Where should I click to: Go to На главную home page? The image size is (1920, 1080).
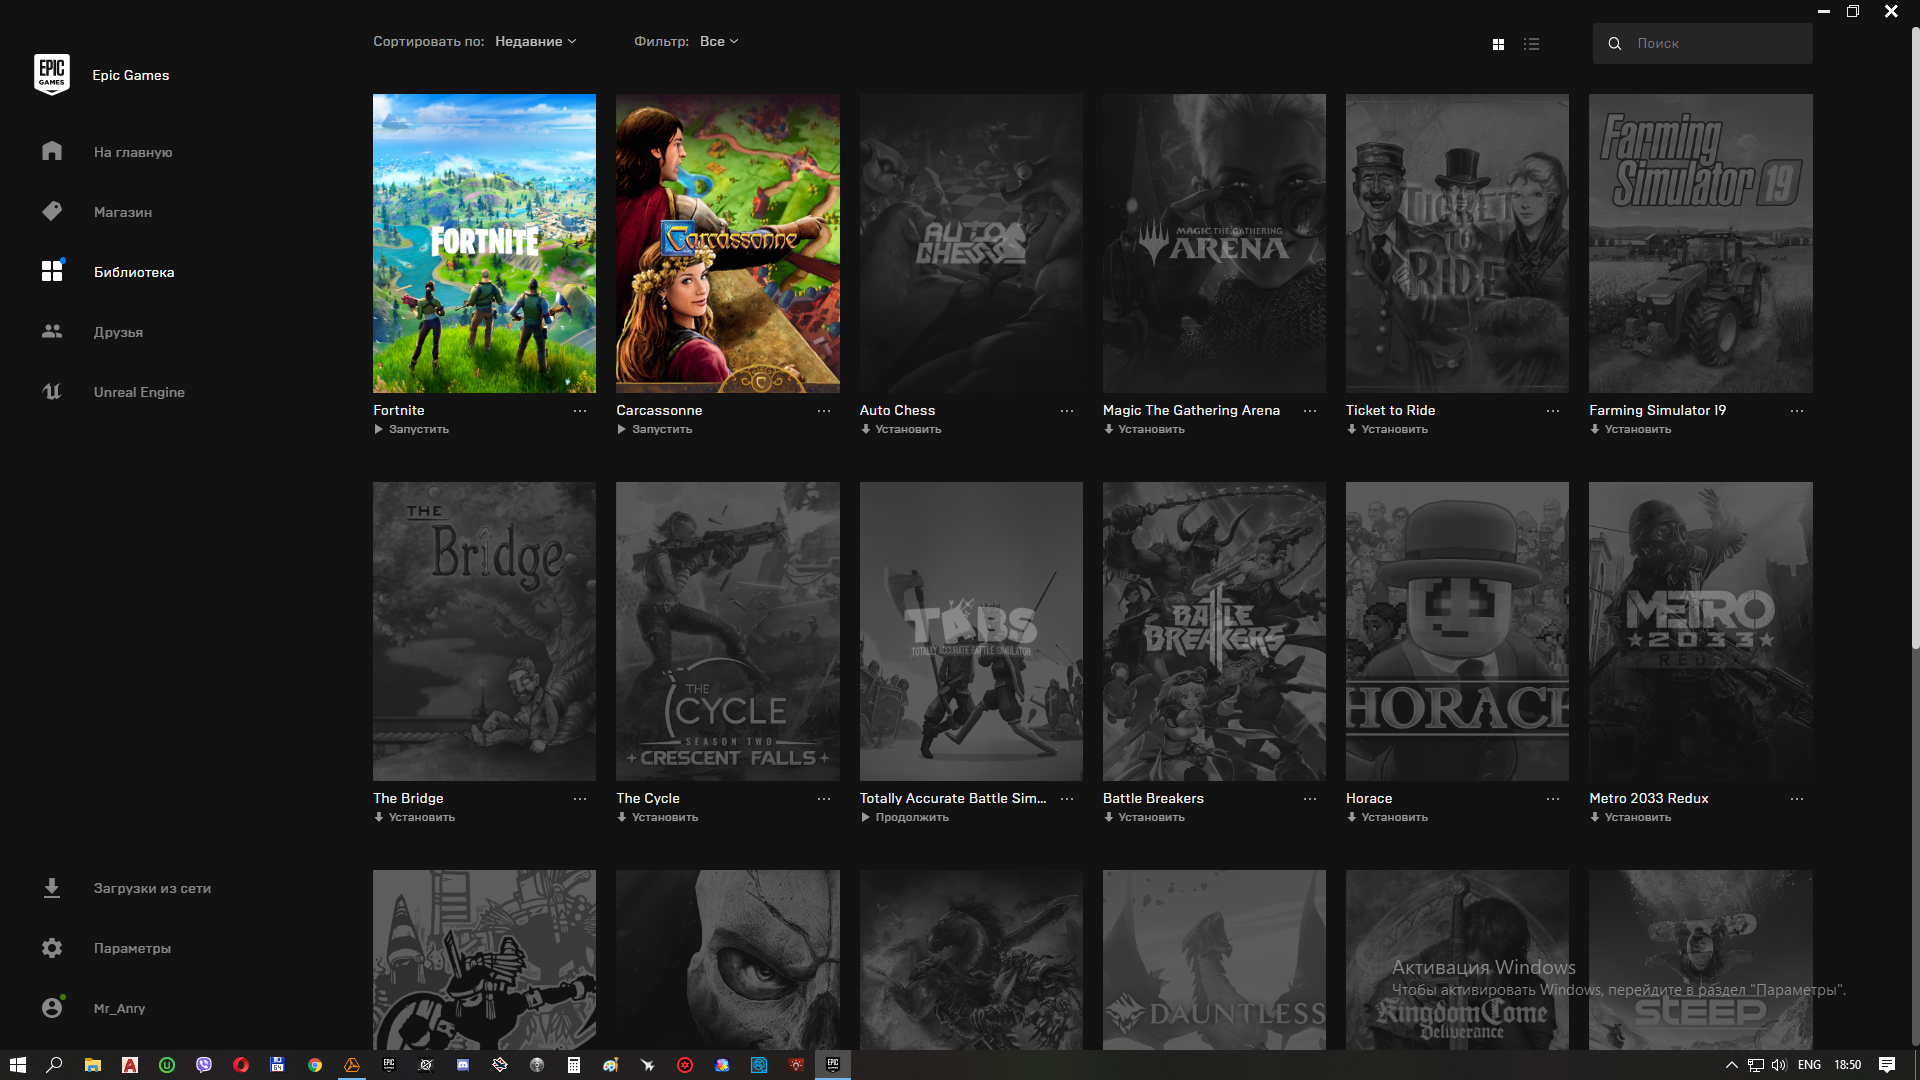click(x=108, y=152)
